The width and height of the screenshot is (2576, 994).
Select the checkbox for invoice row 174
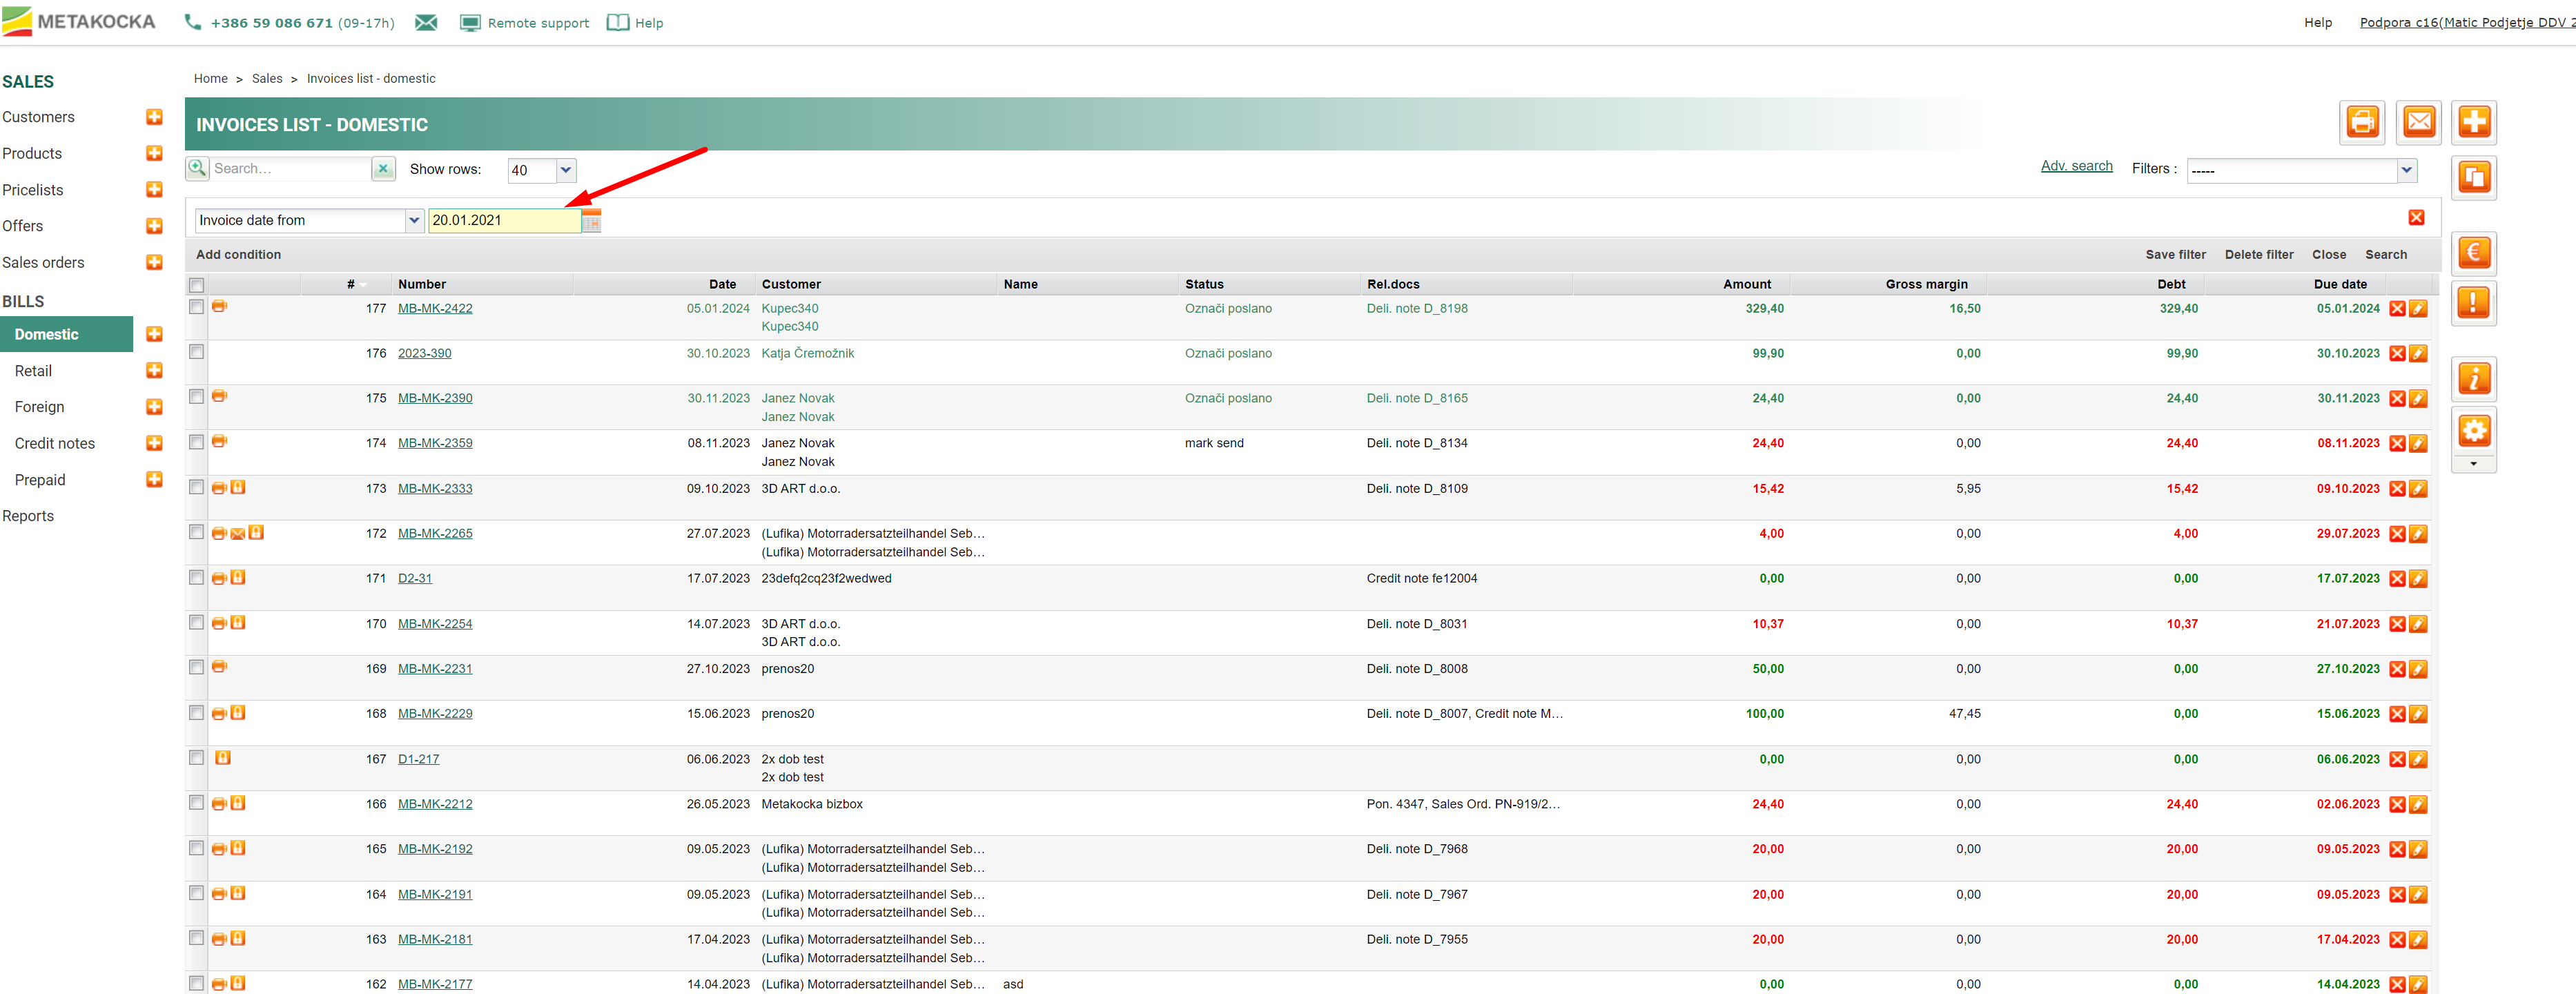(x=197, y=442)
